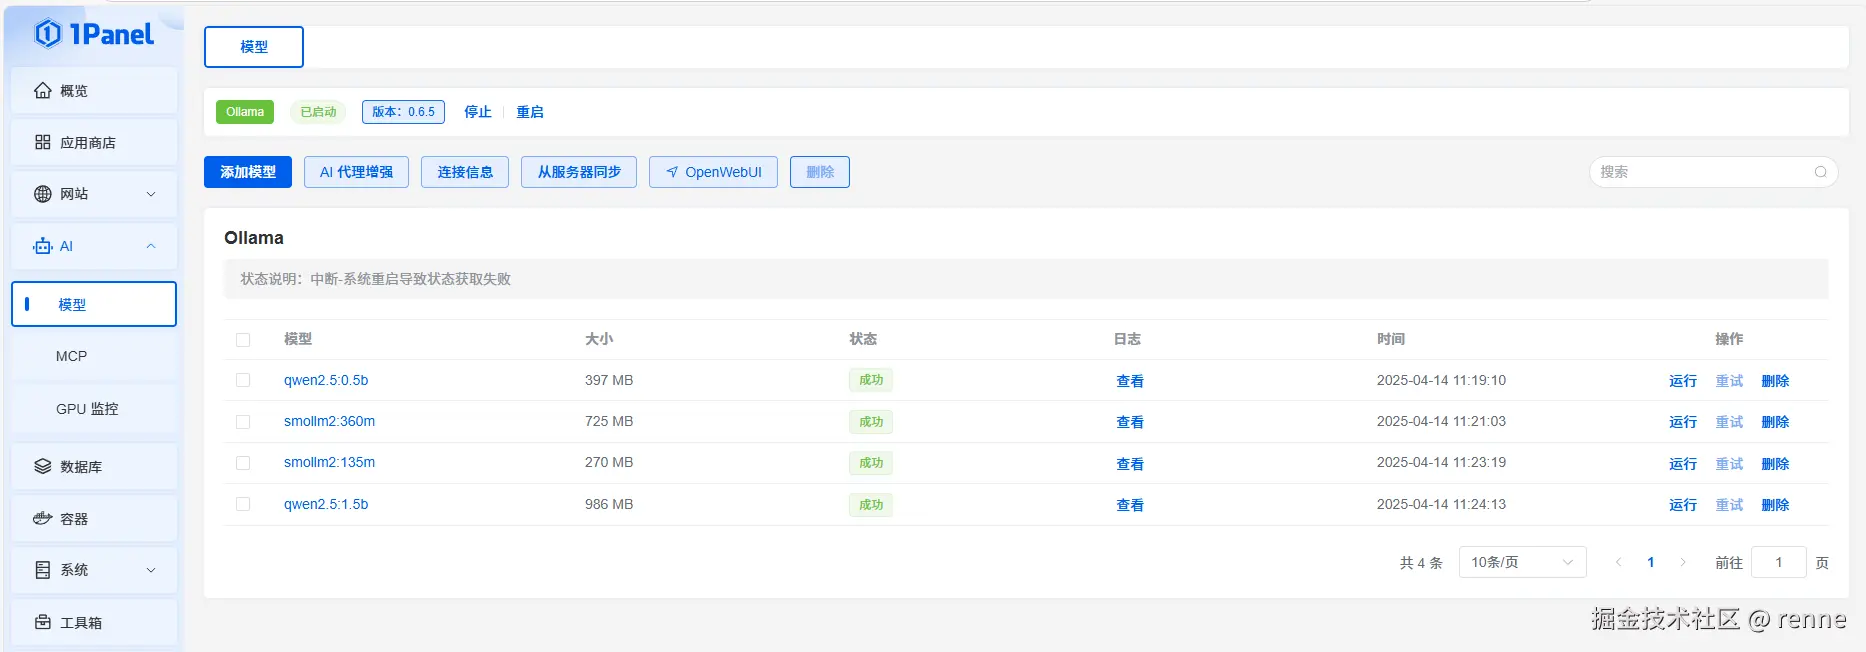This screenshot has height=652, width=1866.
Task: Open the OpenWebUI button
Action: (713, 172)
